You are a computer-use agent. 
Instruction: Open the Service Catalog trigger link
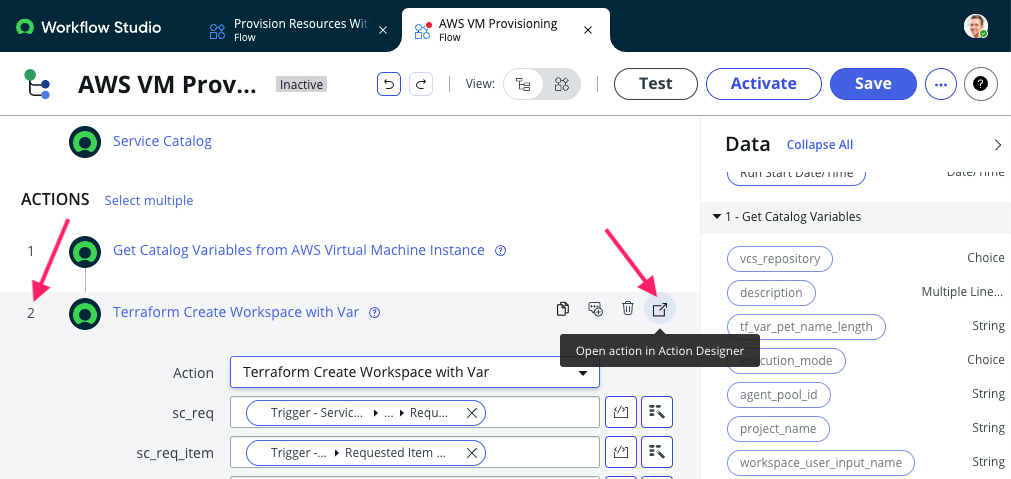162,141
